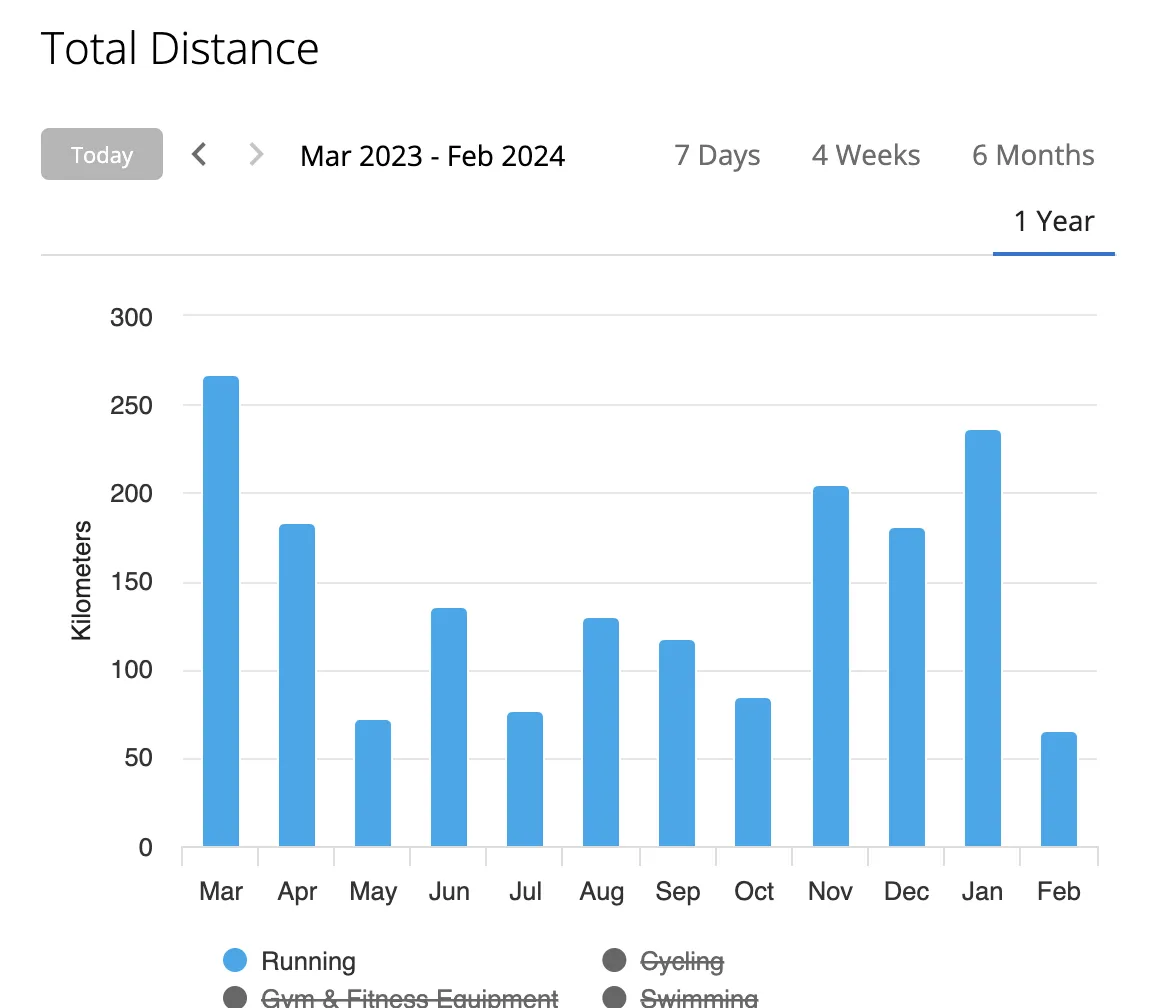1156x1008 pixels.
Task: Click the November distance bar
Action: tap(830, 666)
